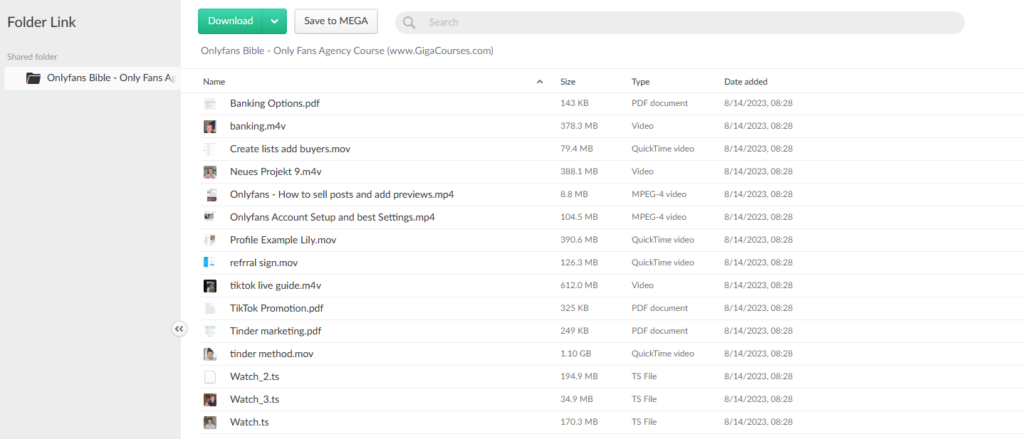
Task: Click the banking.m4v video thumbnail
Action: click(210, 126)
